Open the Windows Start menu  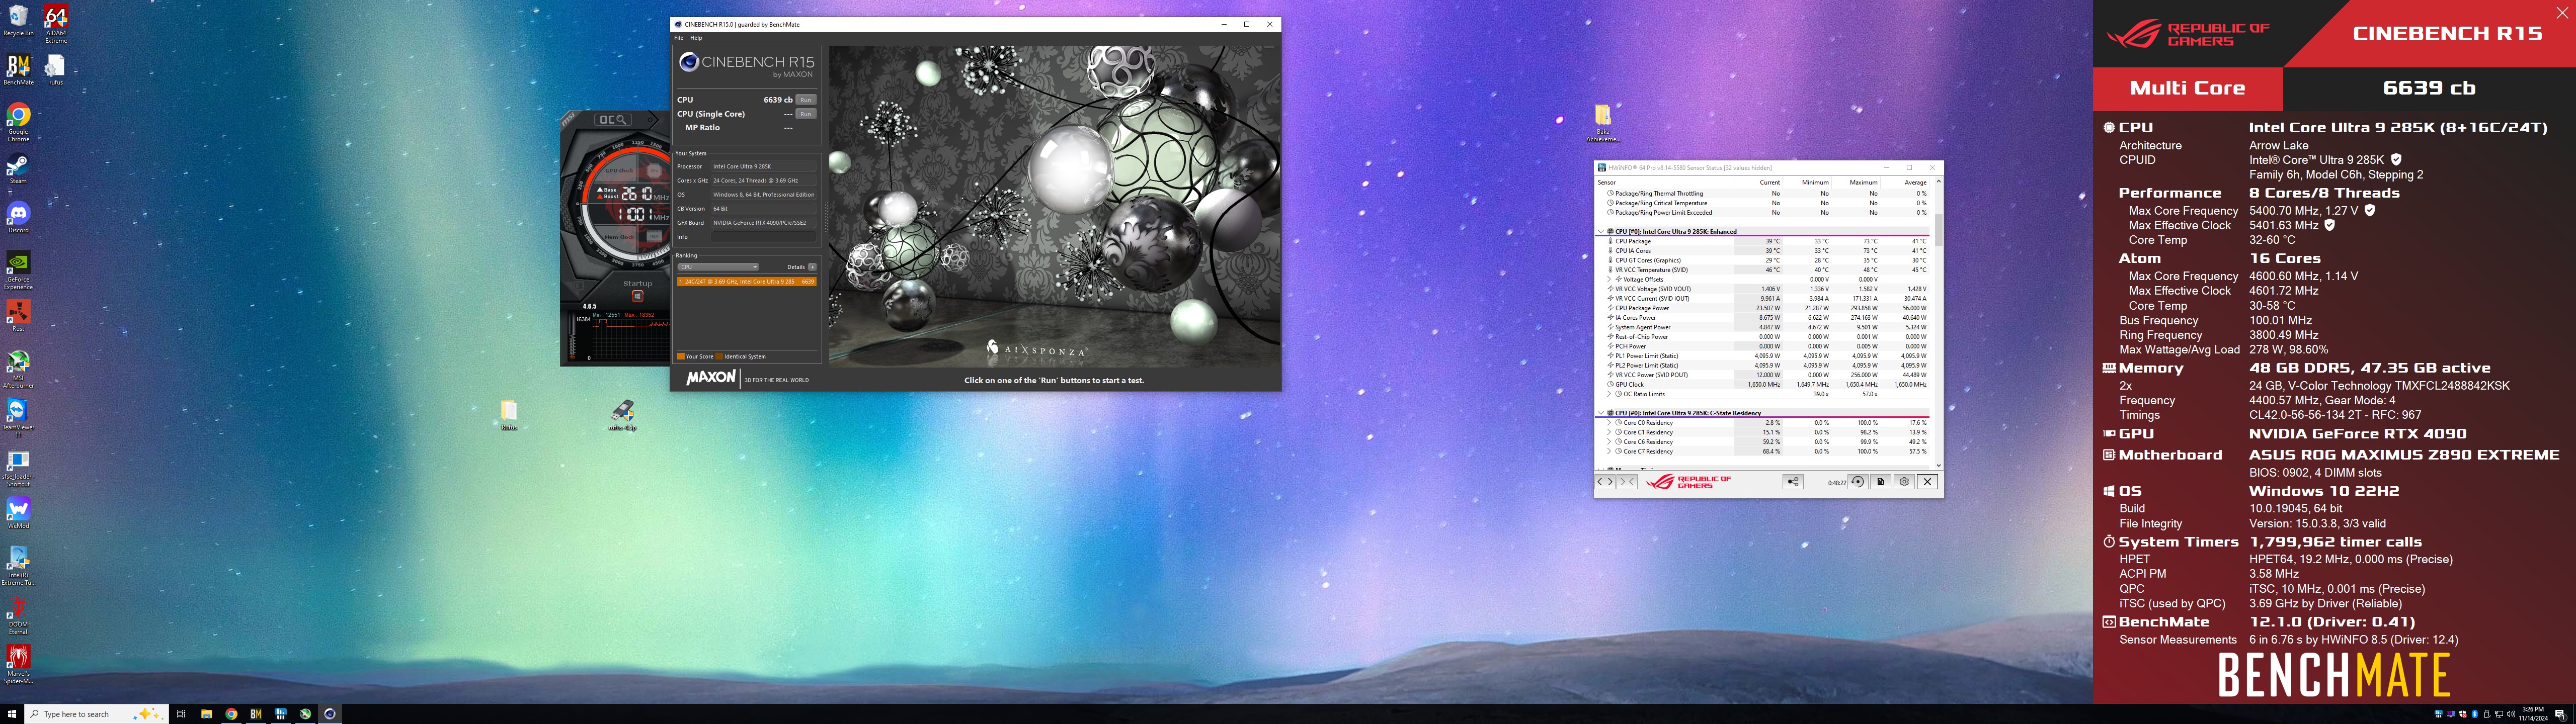tap(12, 714)
